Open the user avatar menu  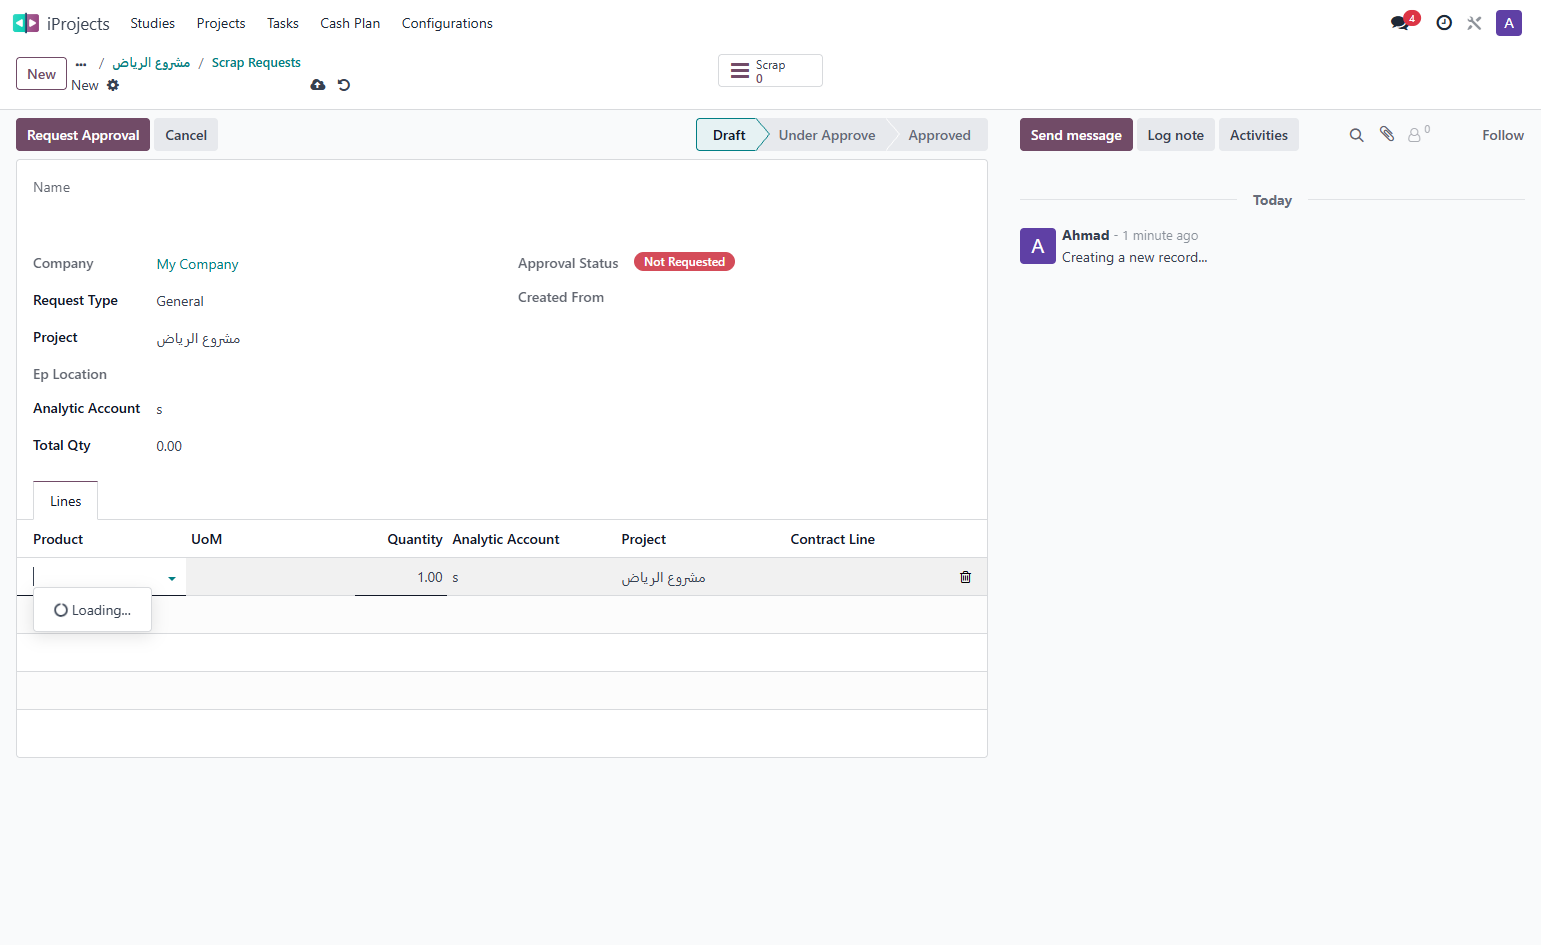tap(1508, 23)
